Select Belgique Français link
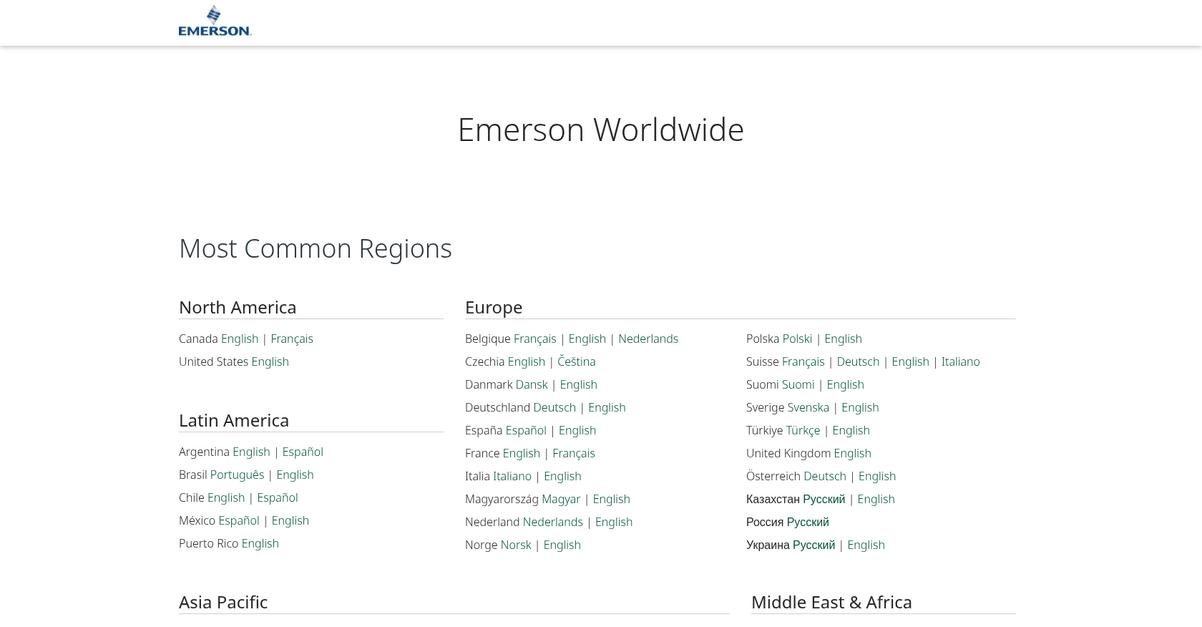This screenshot has height=627, width=1202. tap(535, 339)
